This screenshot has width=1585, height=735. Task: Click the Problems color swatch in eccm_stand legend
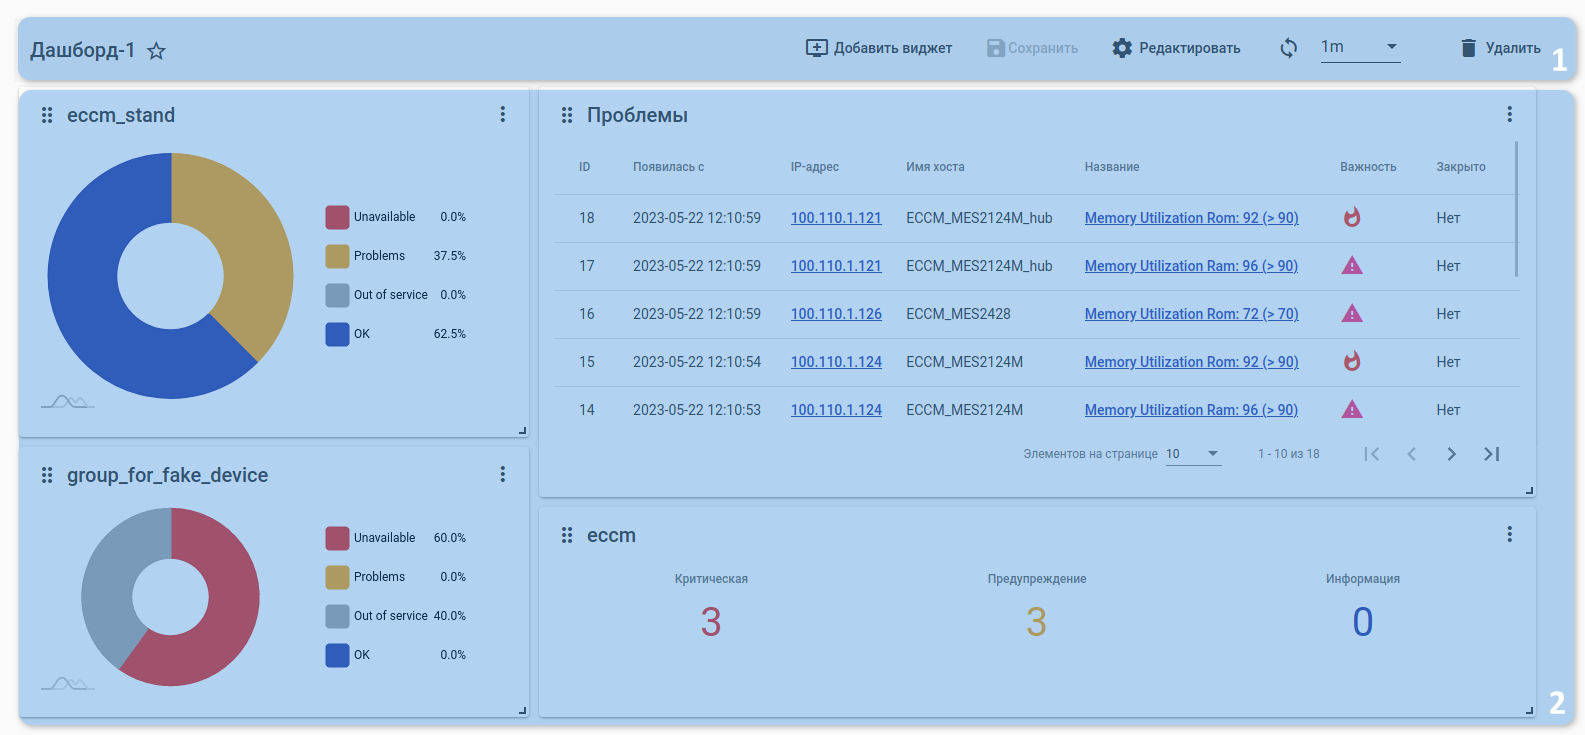pos(337,256)
